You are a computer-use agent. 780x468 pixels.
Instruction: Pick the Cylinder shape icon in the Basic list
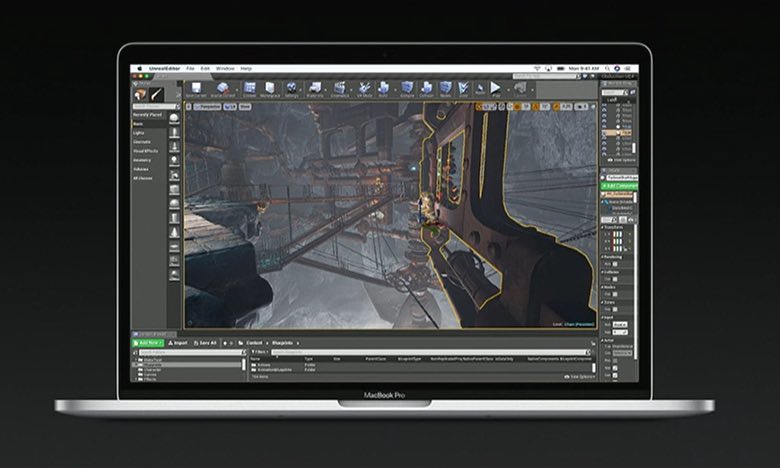pos(174,218)
